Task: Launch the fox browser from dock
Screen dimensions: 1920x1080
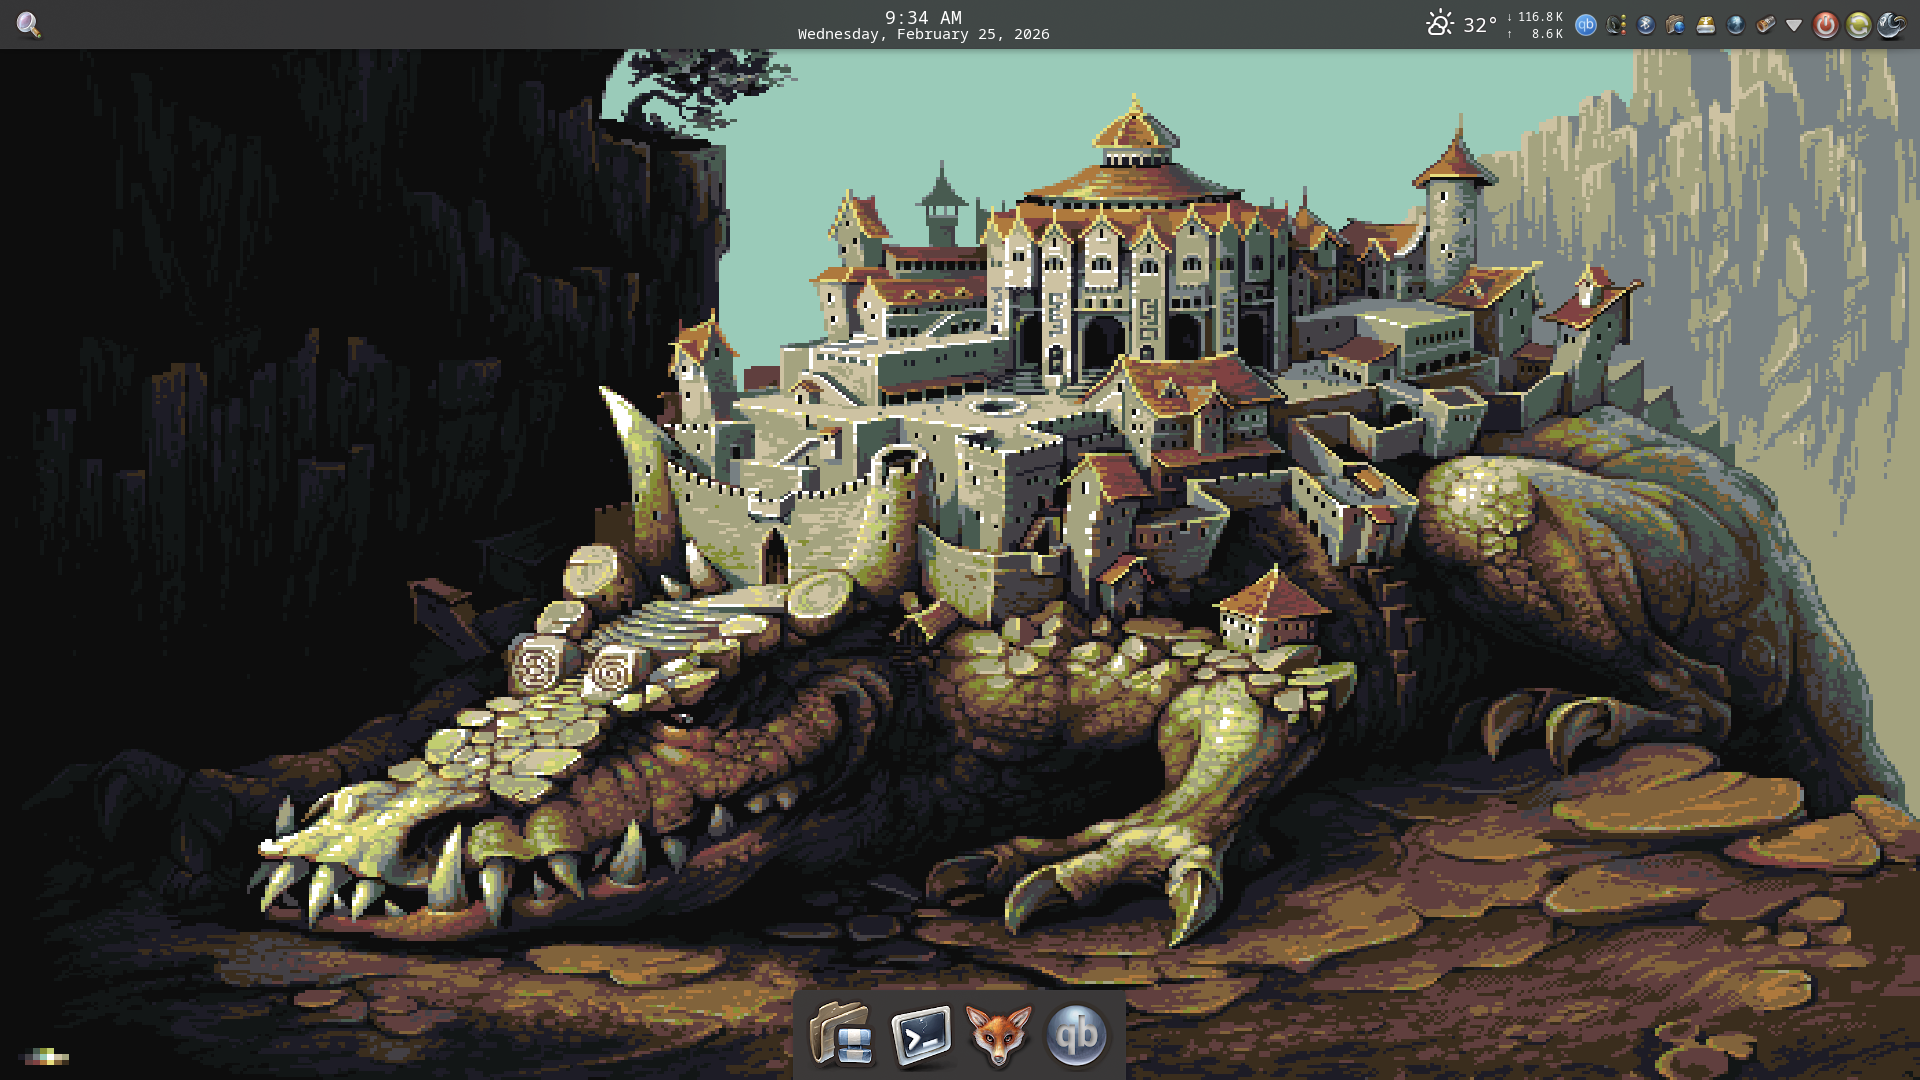Action: (x=998, y=1035)
